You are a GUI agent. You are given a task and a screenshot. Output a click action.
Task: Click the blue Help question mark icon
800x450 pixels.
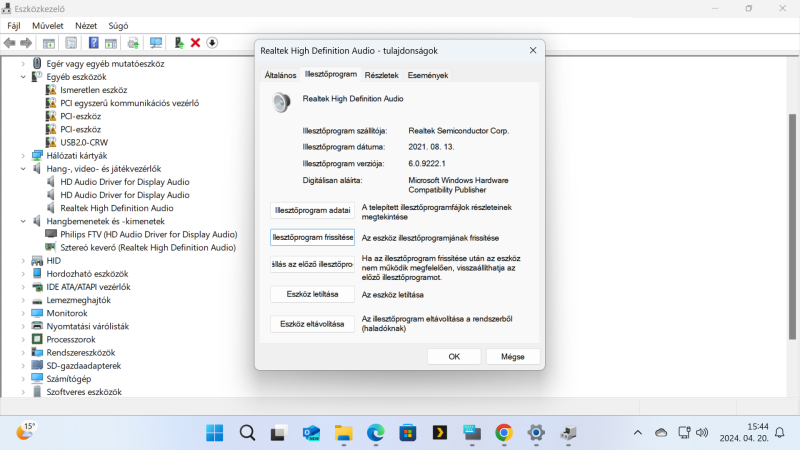pyautogui.click(x=93, y=43)
